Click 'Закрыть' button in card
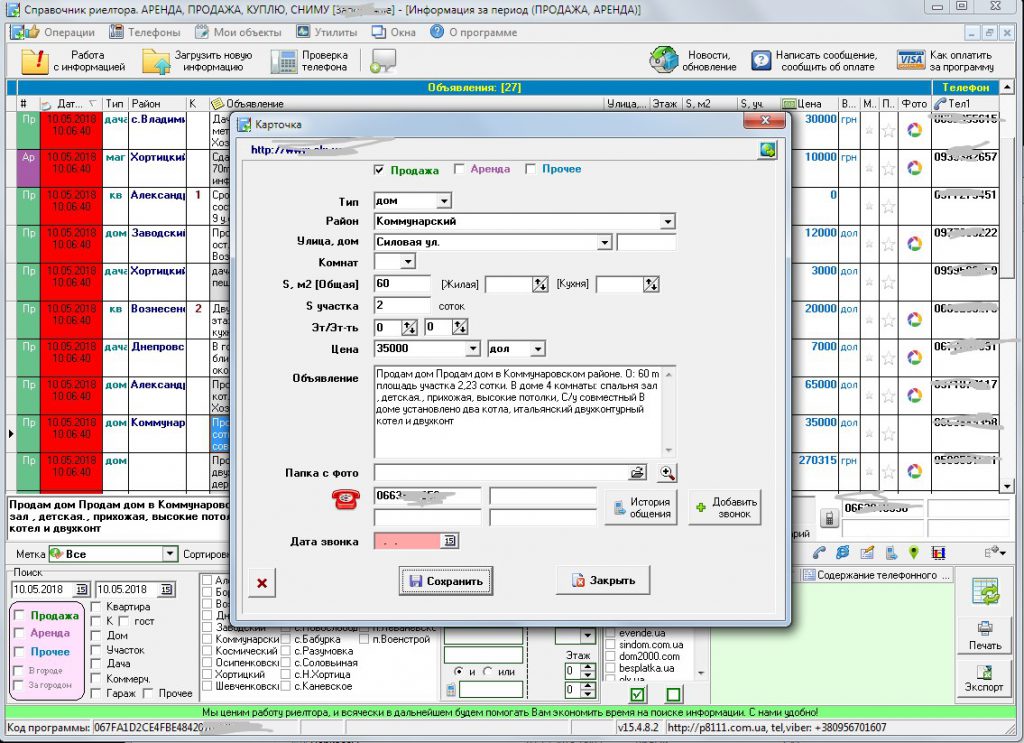The image size is (1024, 743). pyautogui.click(x=603, y=580)
